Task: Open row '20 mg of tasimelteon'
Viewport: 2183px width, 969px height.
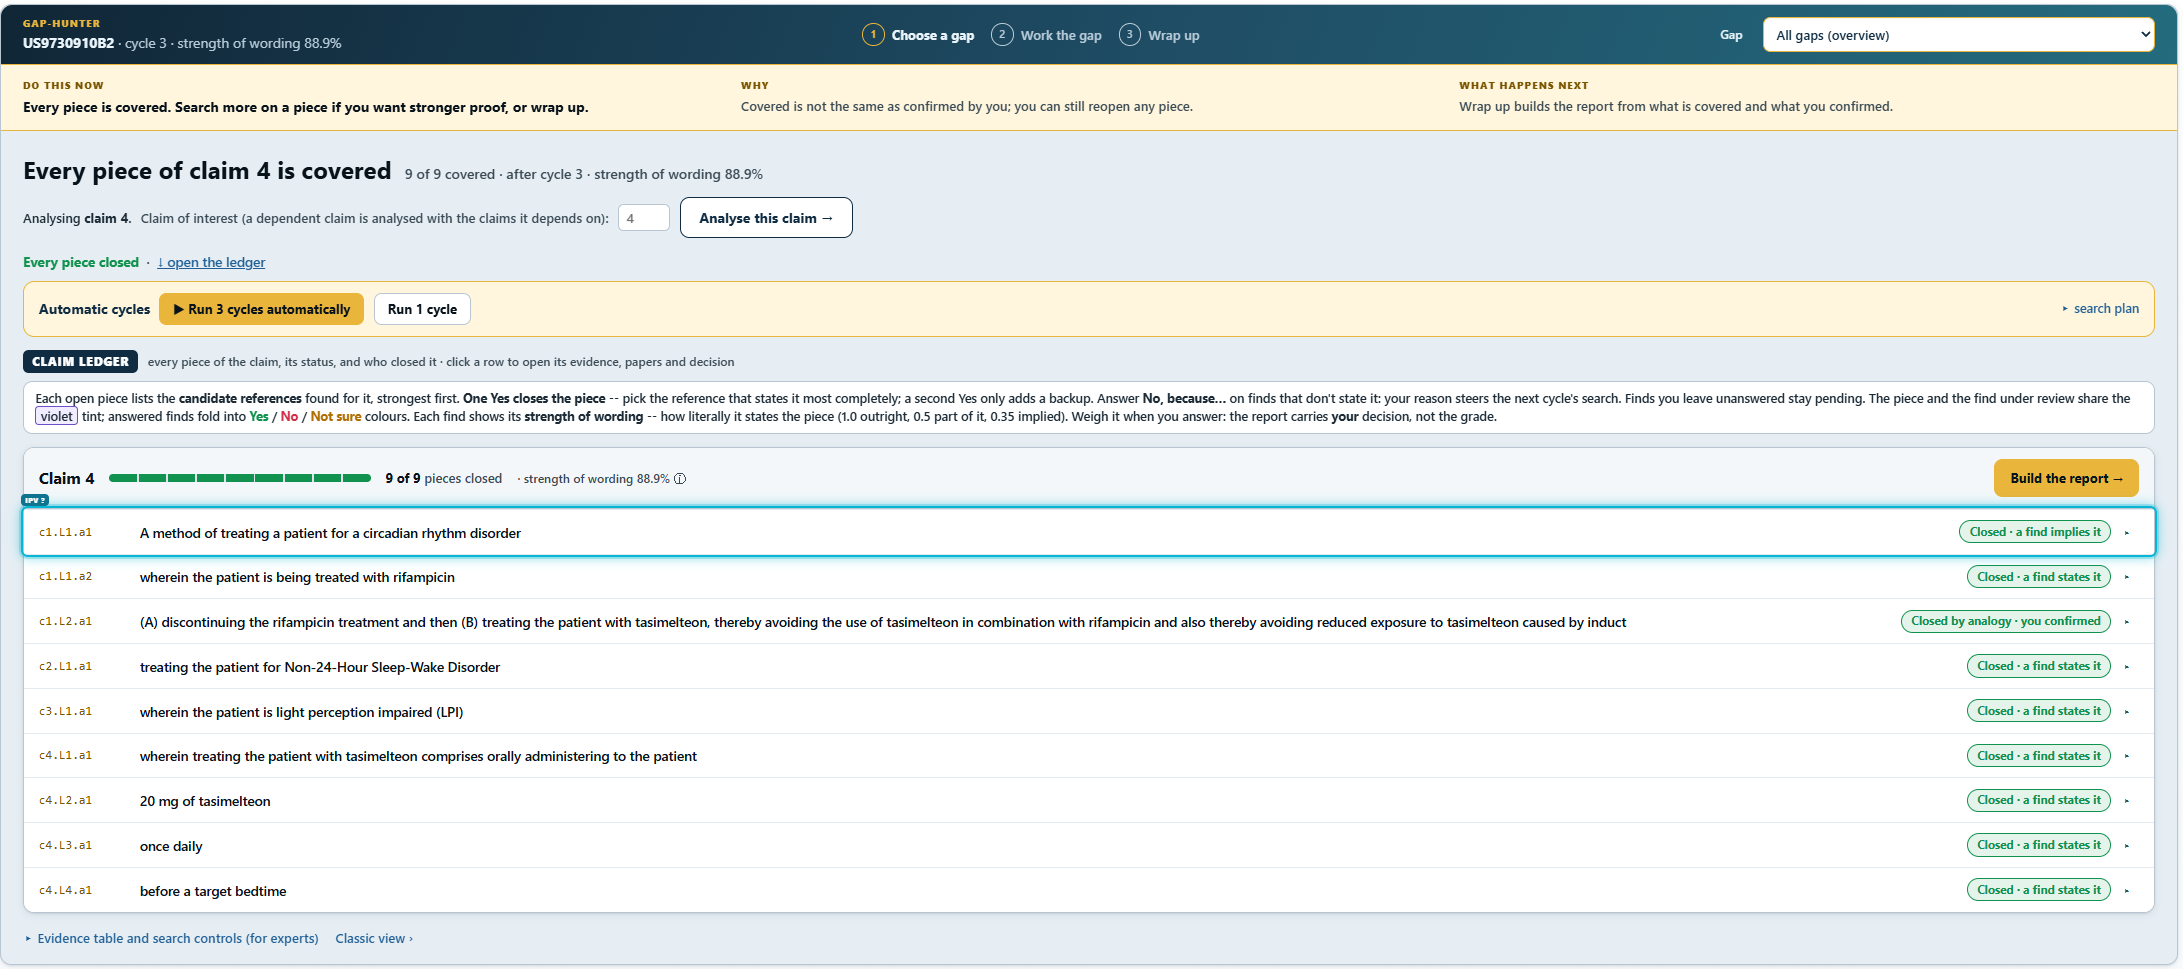Action: pos(1089,801)
